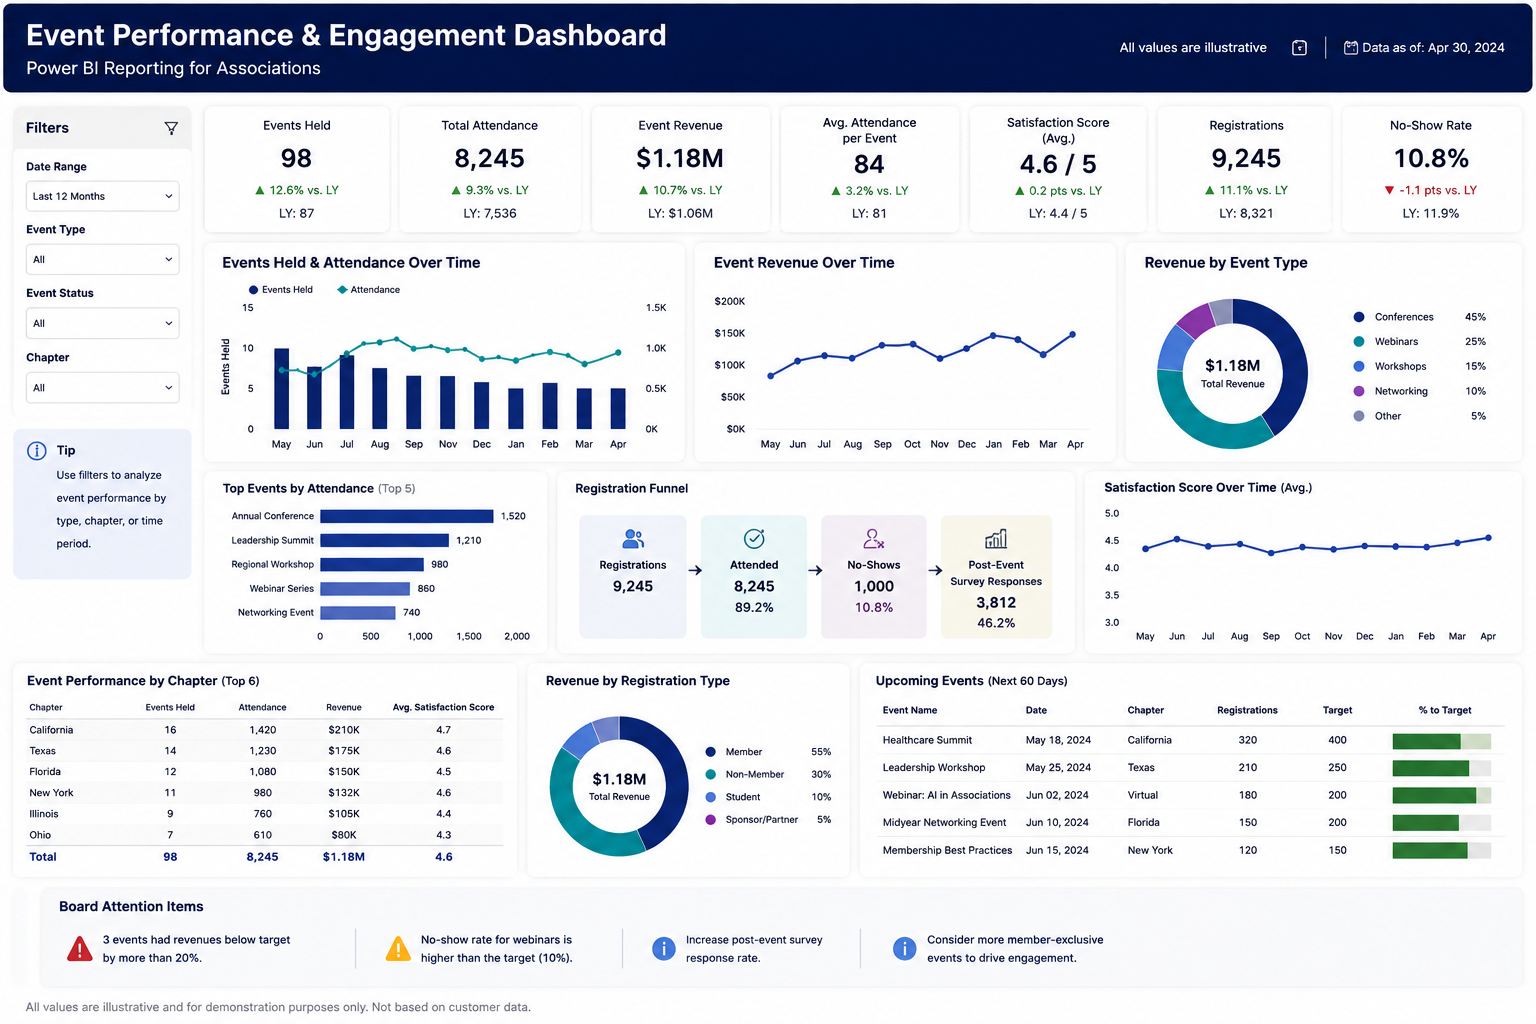Viewport: 1536px width, 1024px height.
Task: Select Annual Conference bar in Top Events
Action: coord(407,516)
